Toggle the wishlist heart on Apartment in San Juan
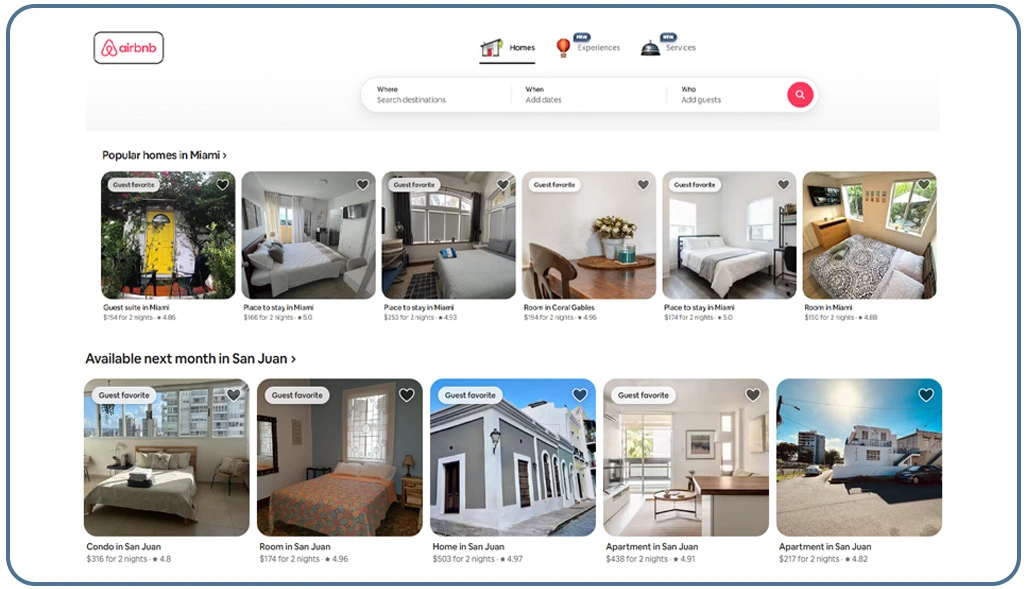Screen dimensions: 1026x589 coord(753,395)
